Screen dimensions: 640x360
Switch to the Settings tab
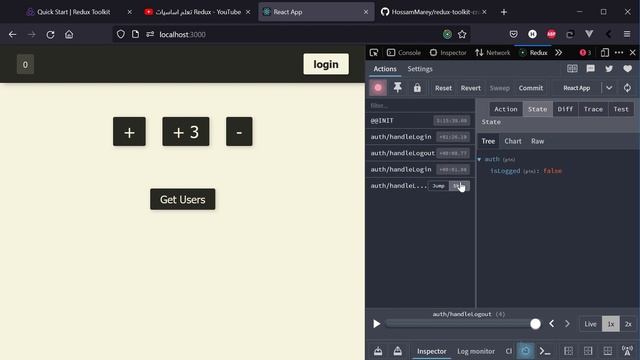[x=420, y=69]
